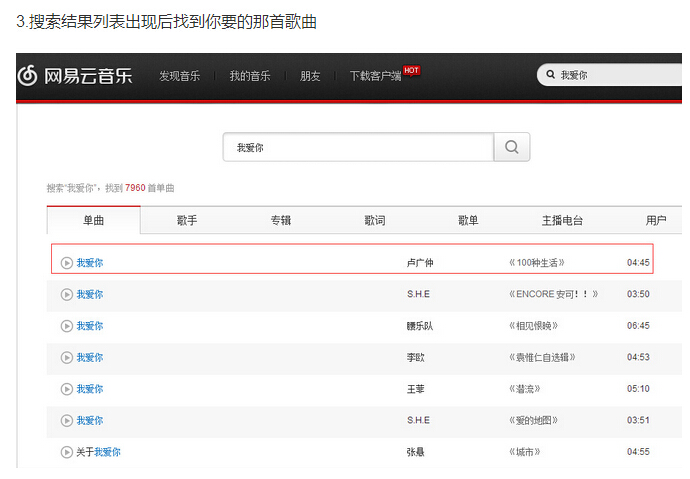The width and height of the screenshot is (690, 479).
Task: Open song 我爱你 in ENCORE 安可 row
Action: tap(90, 294)
